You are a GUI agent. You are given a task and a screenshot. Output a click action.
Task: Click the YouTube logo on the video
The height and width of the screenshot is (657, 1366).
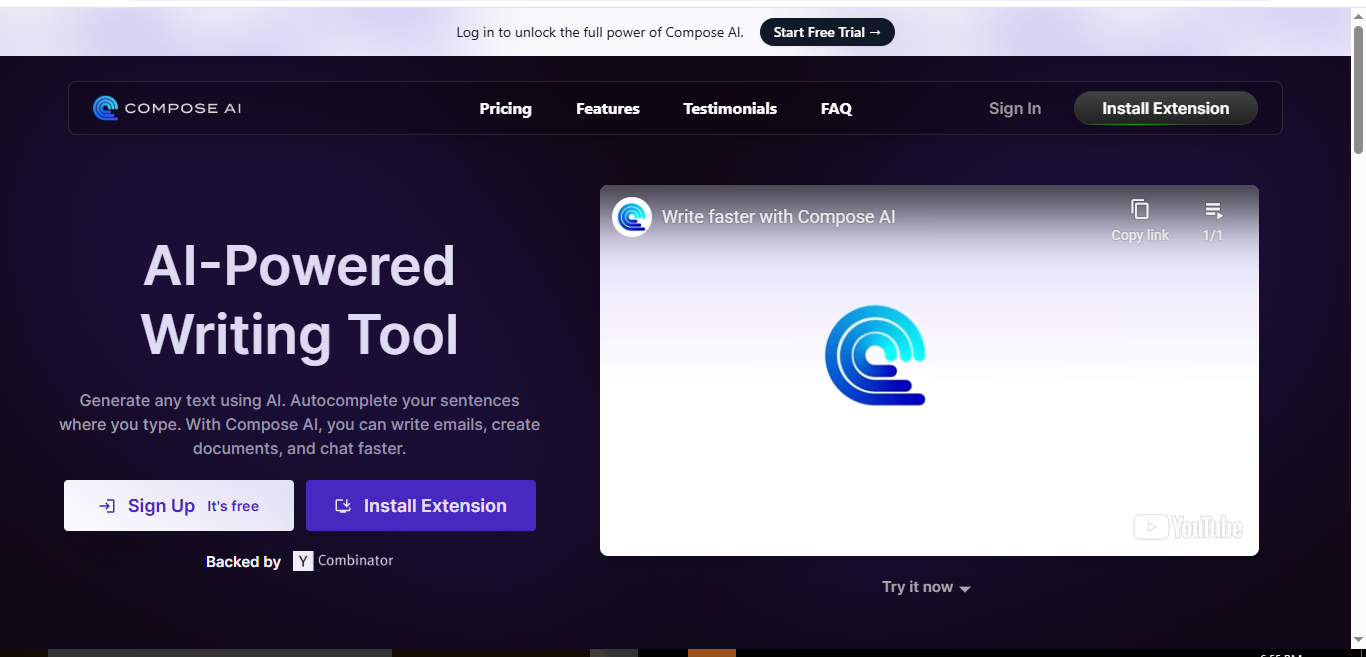click(x=1188, y=527)
